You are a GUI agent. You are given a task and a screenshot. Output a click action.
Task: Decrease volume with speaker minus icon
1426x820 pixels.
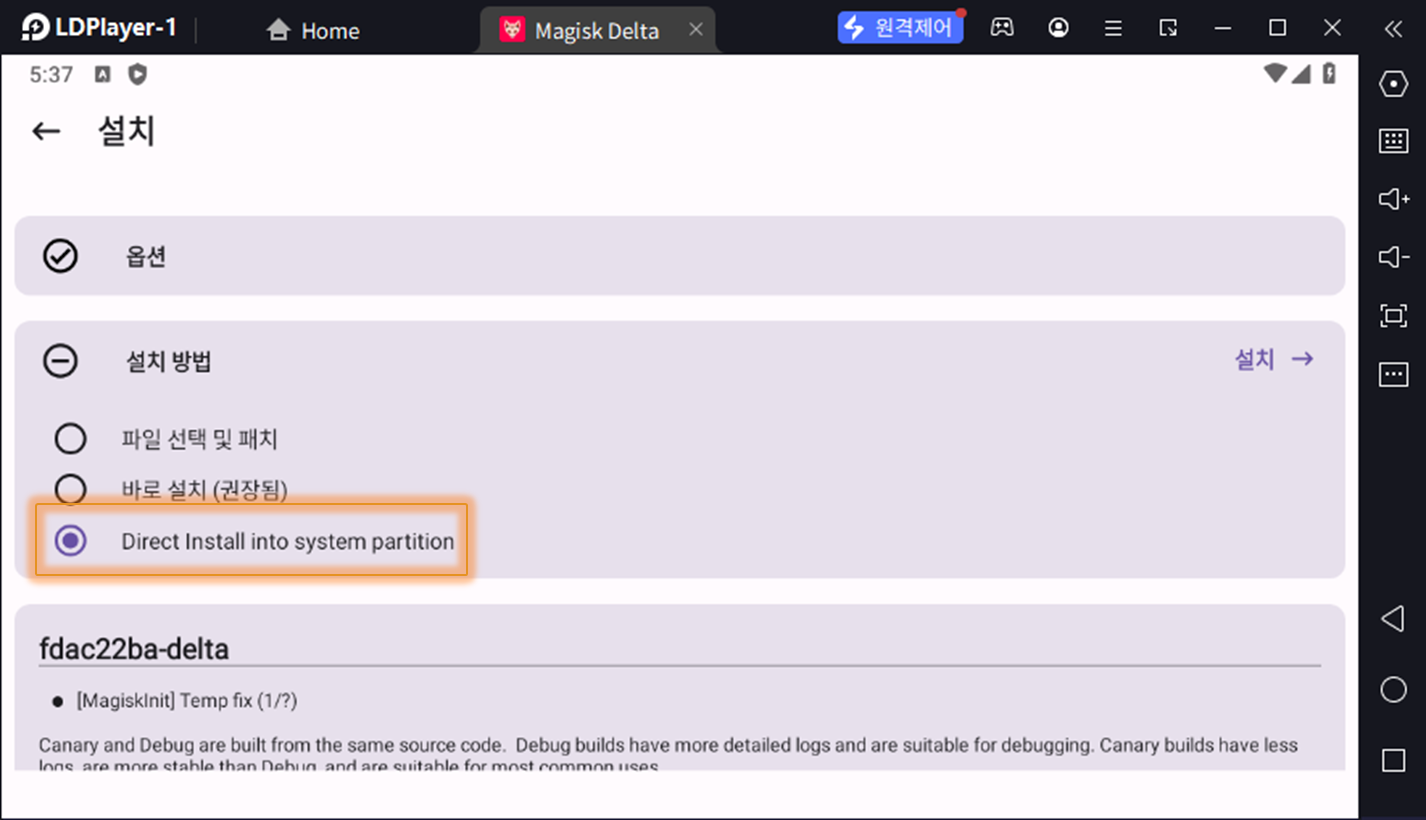[x=1393, y=258]
